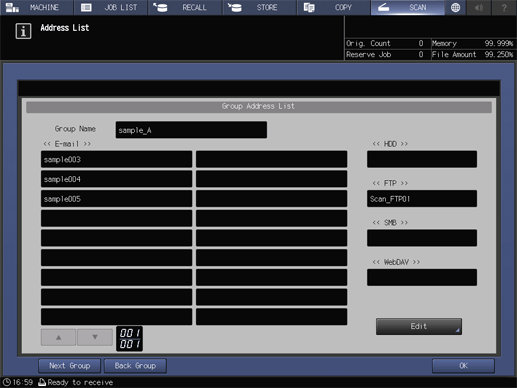Switch to the JOB LIST tab
Image resolution: width=517 pixels, height=388 pixels.
click(x=111, y=7)
